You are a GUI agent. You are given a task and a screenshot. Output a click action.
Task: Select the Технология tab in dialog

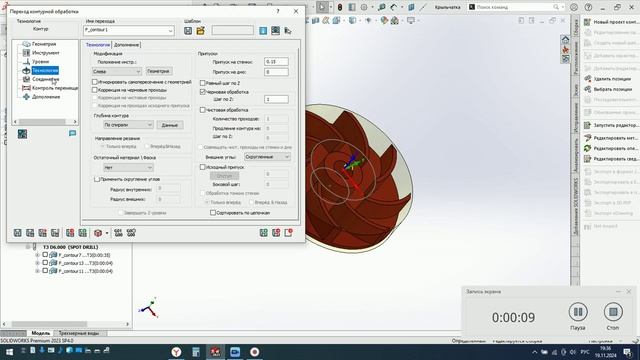point(98,45)
